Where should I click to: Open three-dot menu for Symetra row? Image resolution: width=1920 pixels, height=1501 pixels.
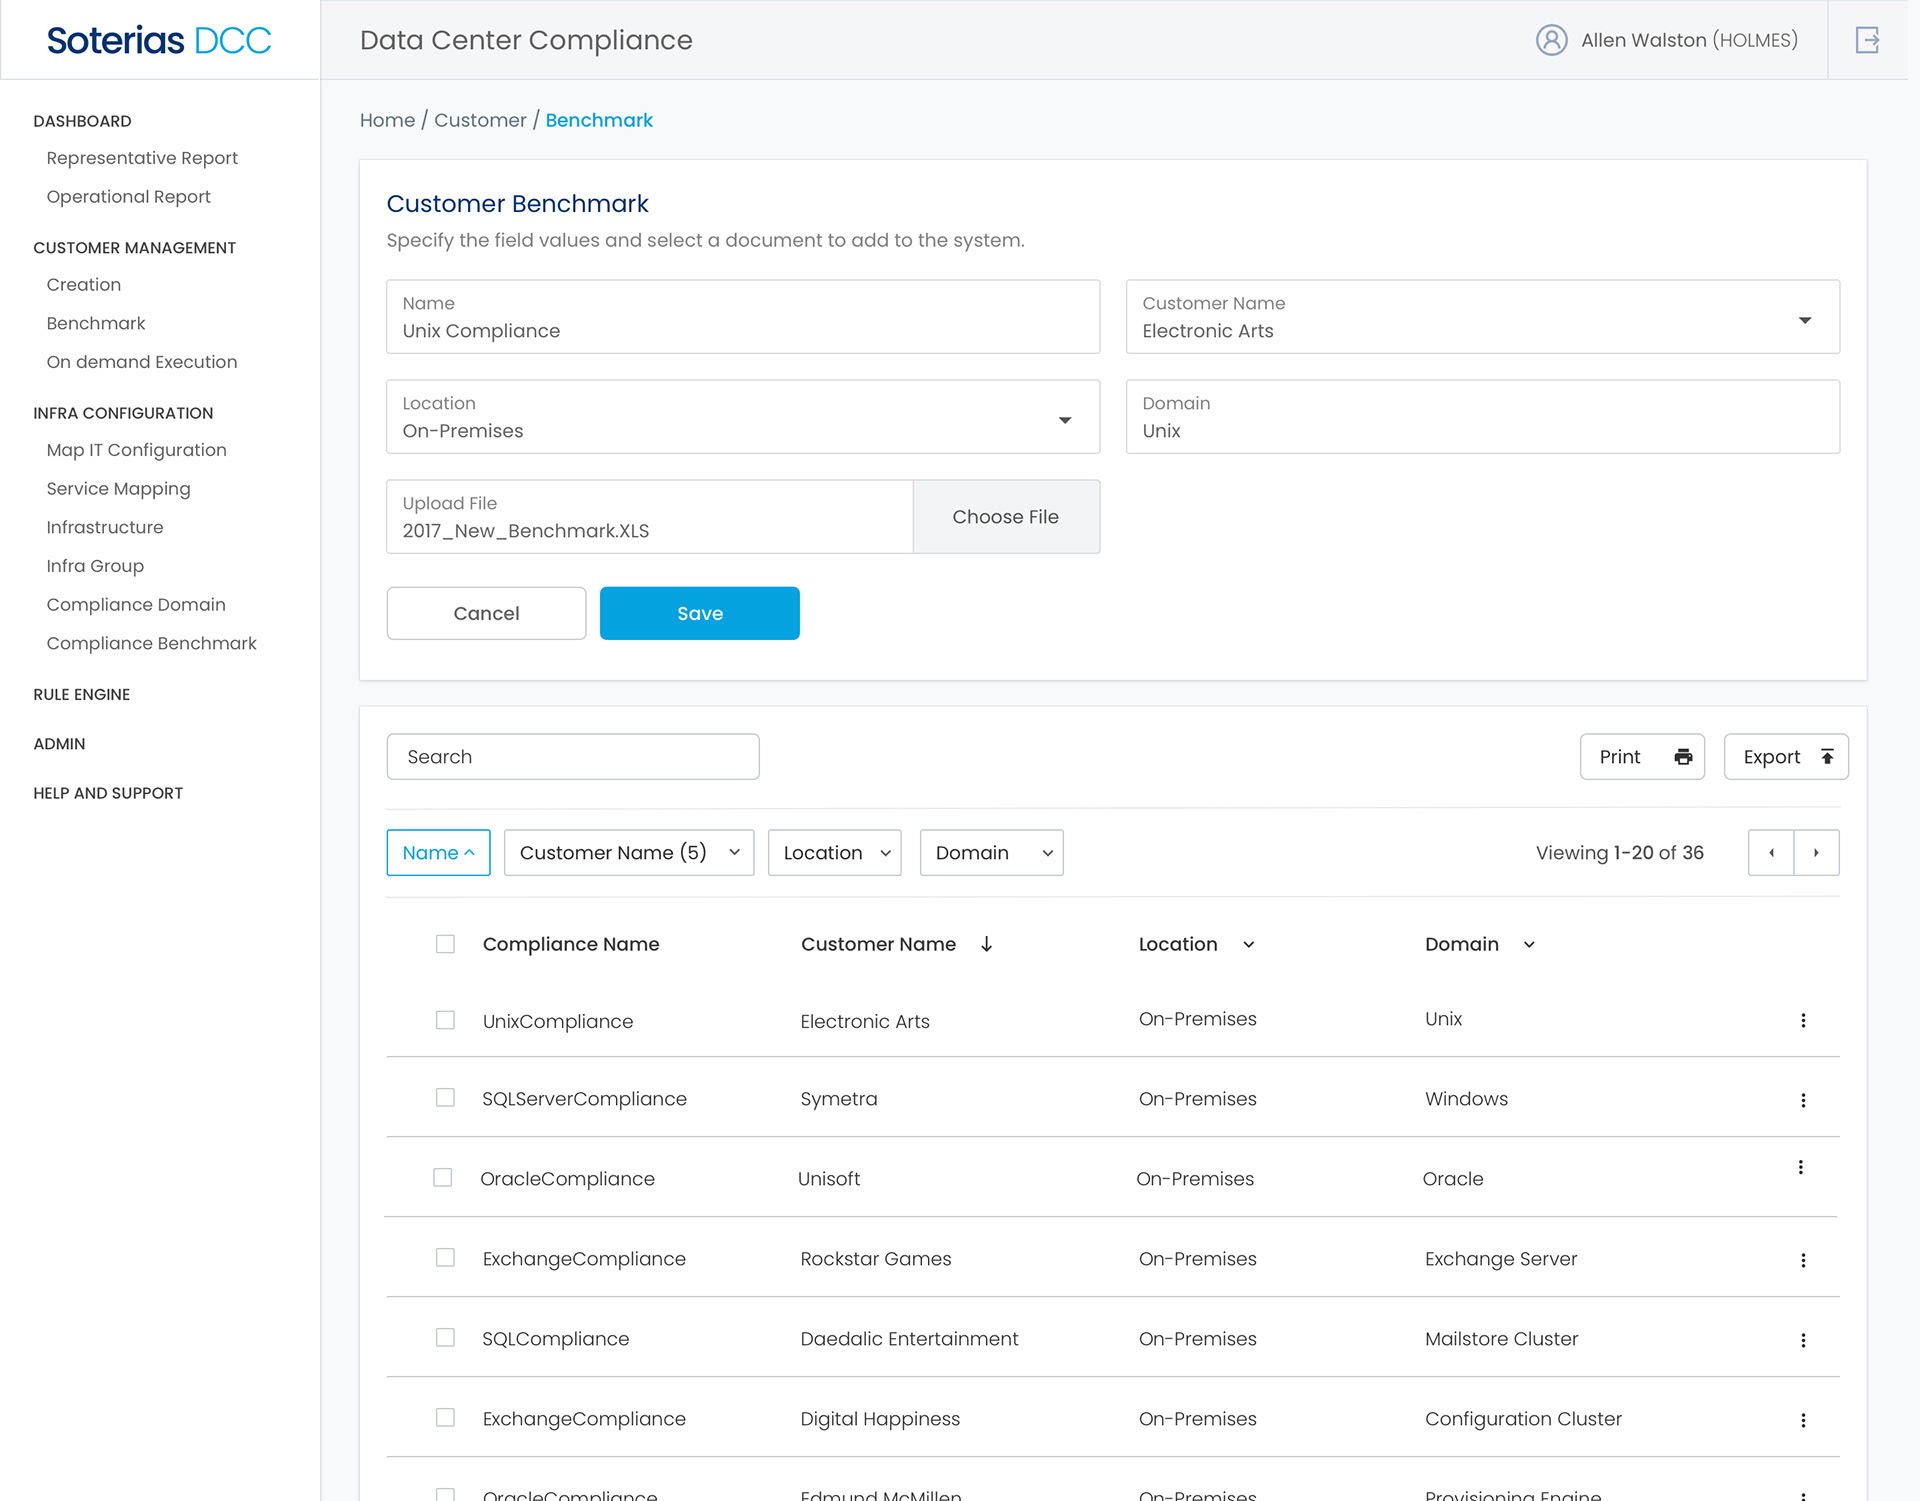point(1803,1100)
